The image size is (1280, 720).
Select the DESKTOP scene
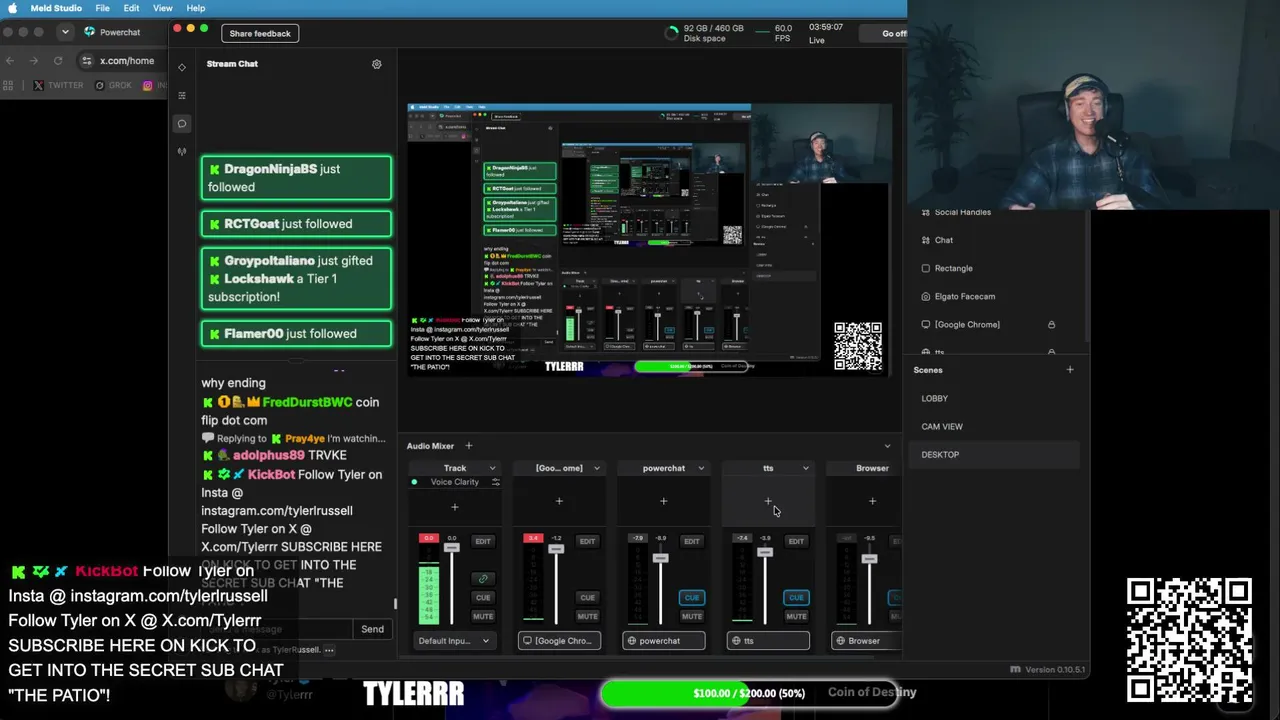click(x=994, y=455)
